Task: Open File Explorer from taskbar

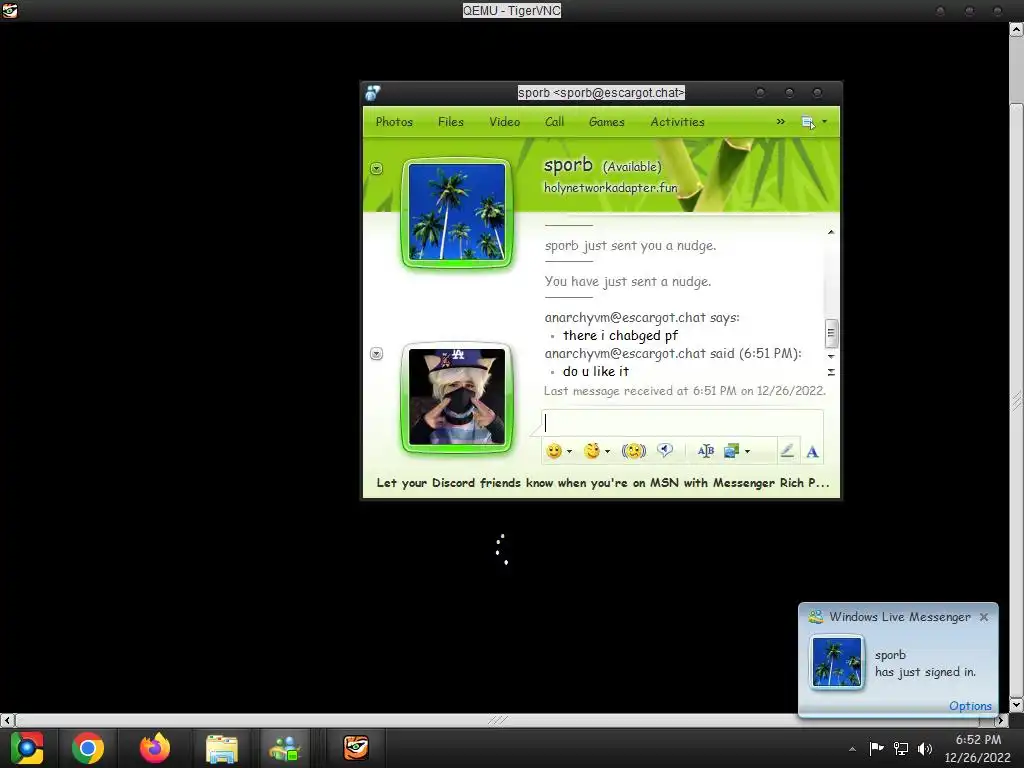Action: click(x=222, y=748)
